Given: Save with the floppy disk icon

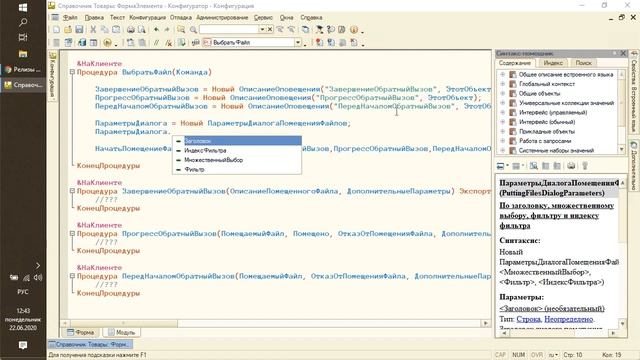Looking at the screenshot, I should (x=79, y=30).
